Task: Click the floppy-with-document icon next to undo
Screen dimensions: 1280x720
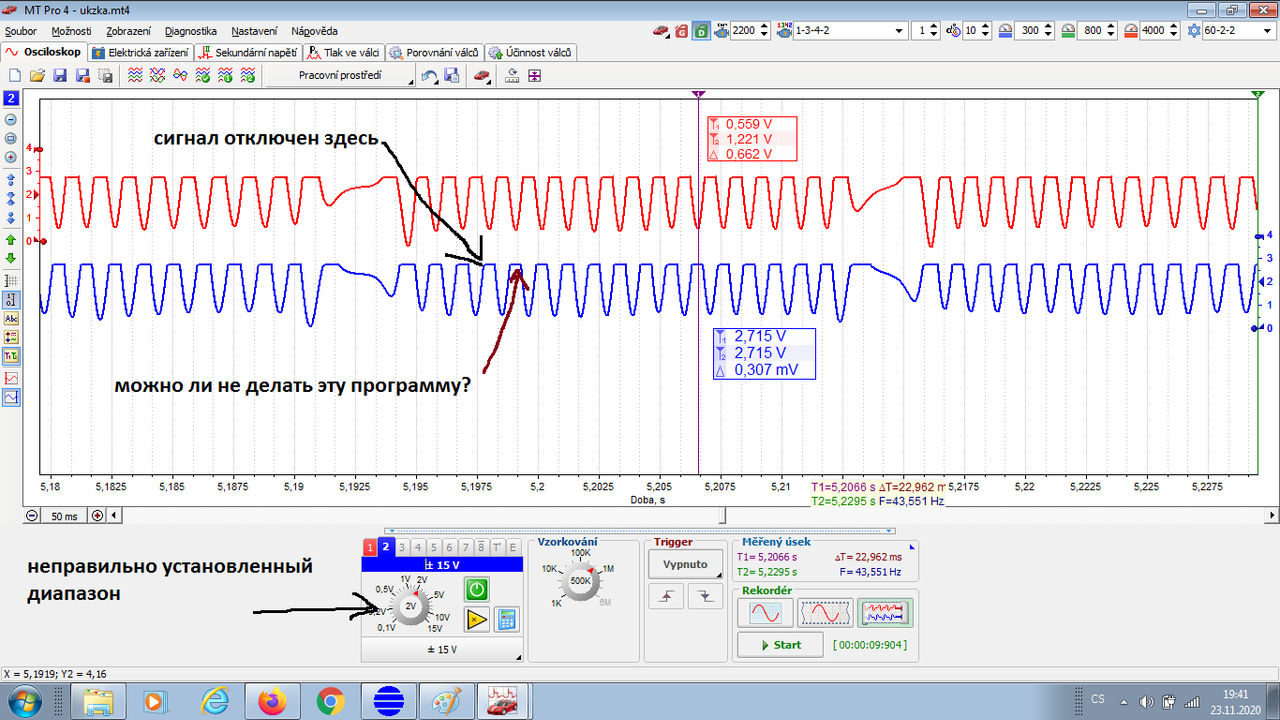Action: pyautogui.click(x=451, y=75)
